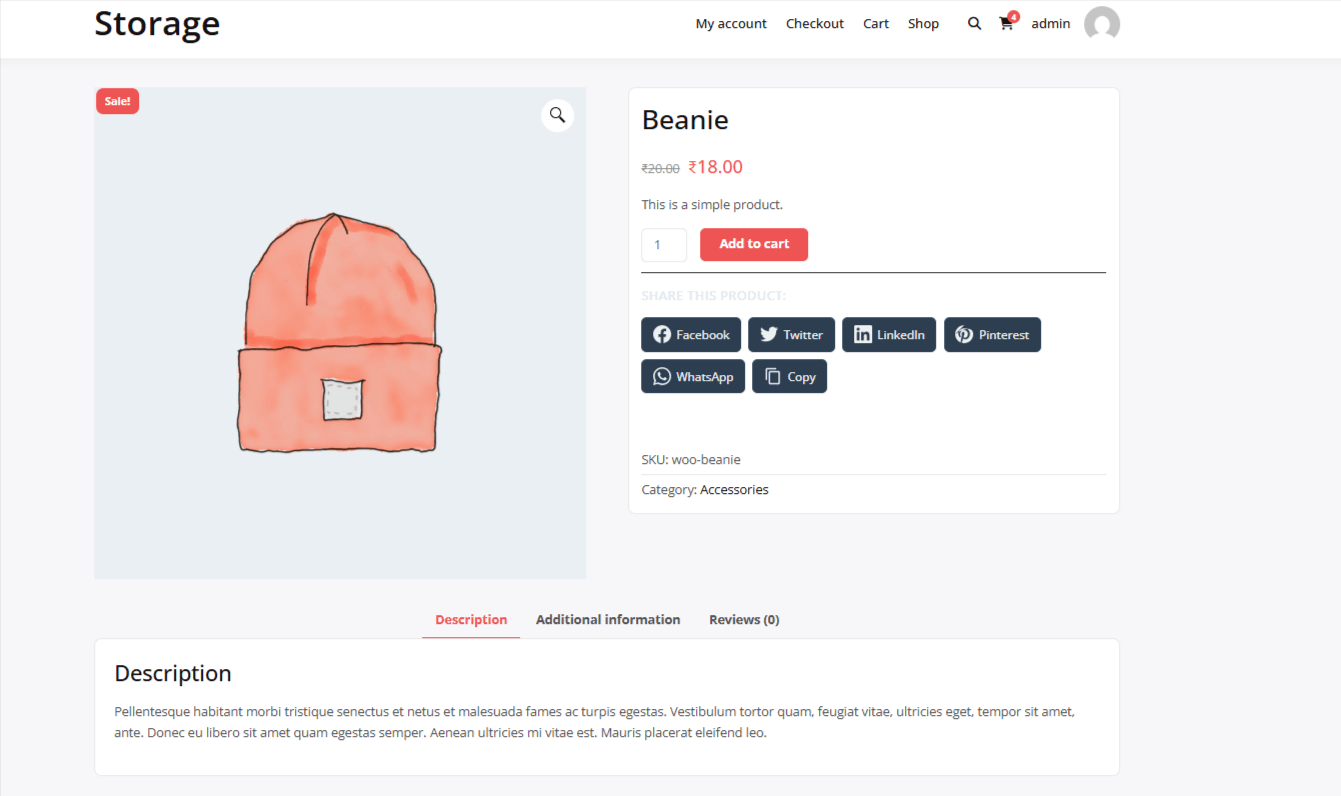The image size is (1341, 796).
Task: Click the admin avatar image
Action: 1101,24
